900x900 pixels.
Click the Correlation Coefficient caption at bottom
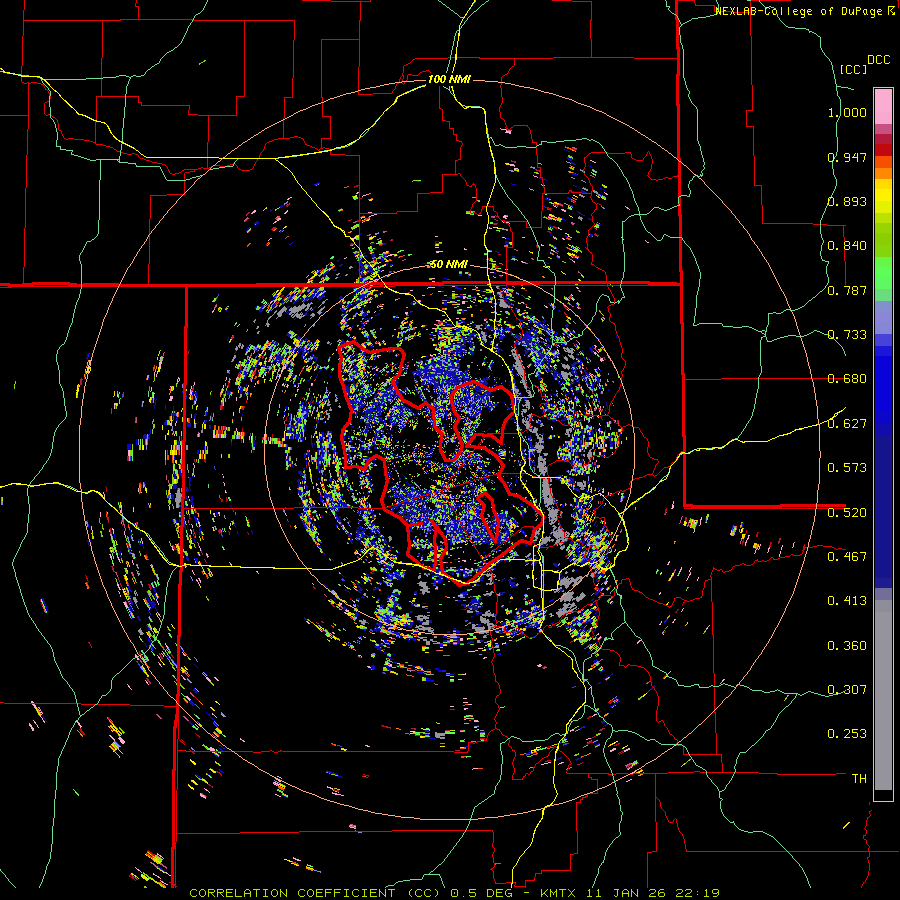point(454,893)
